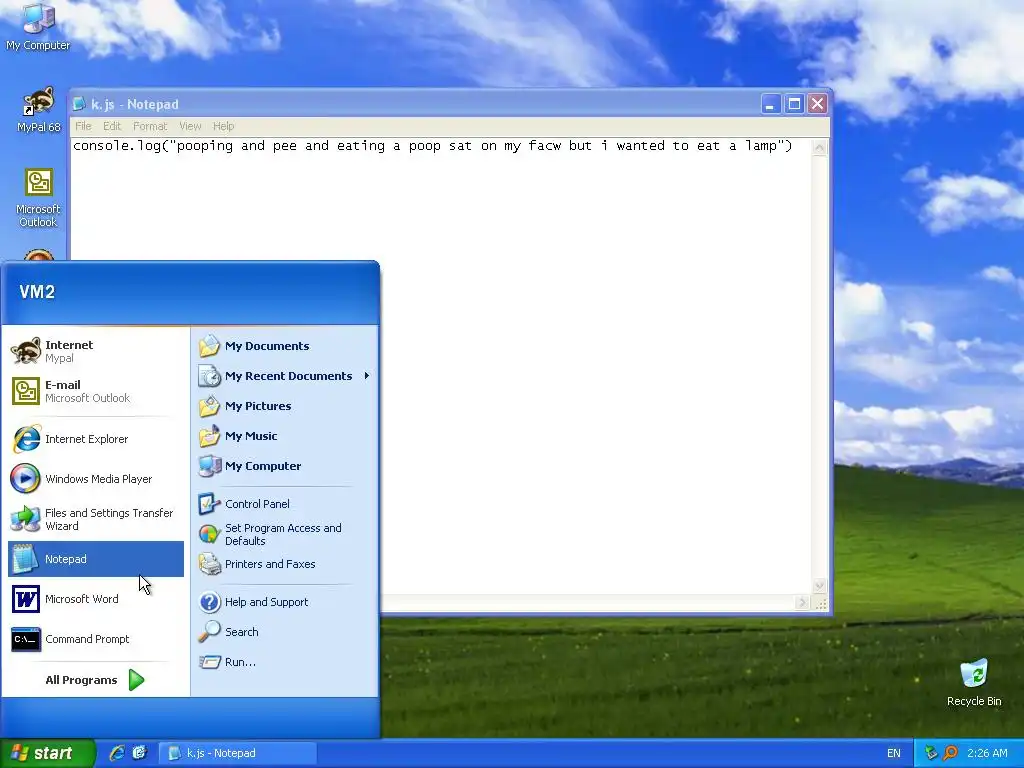Screen dimensions: 1024x768
Task: Open My Music folder
Action: pos(285,436)
